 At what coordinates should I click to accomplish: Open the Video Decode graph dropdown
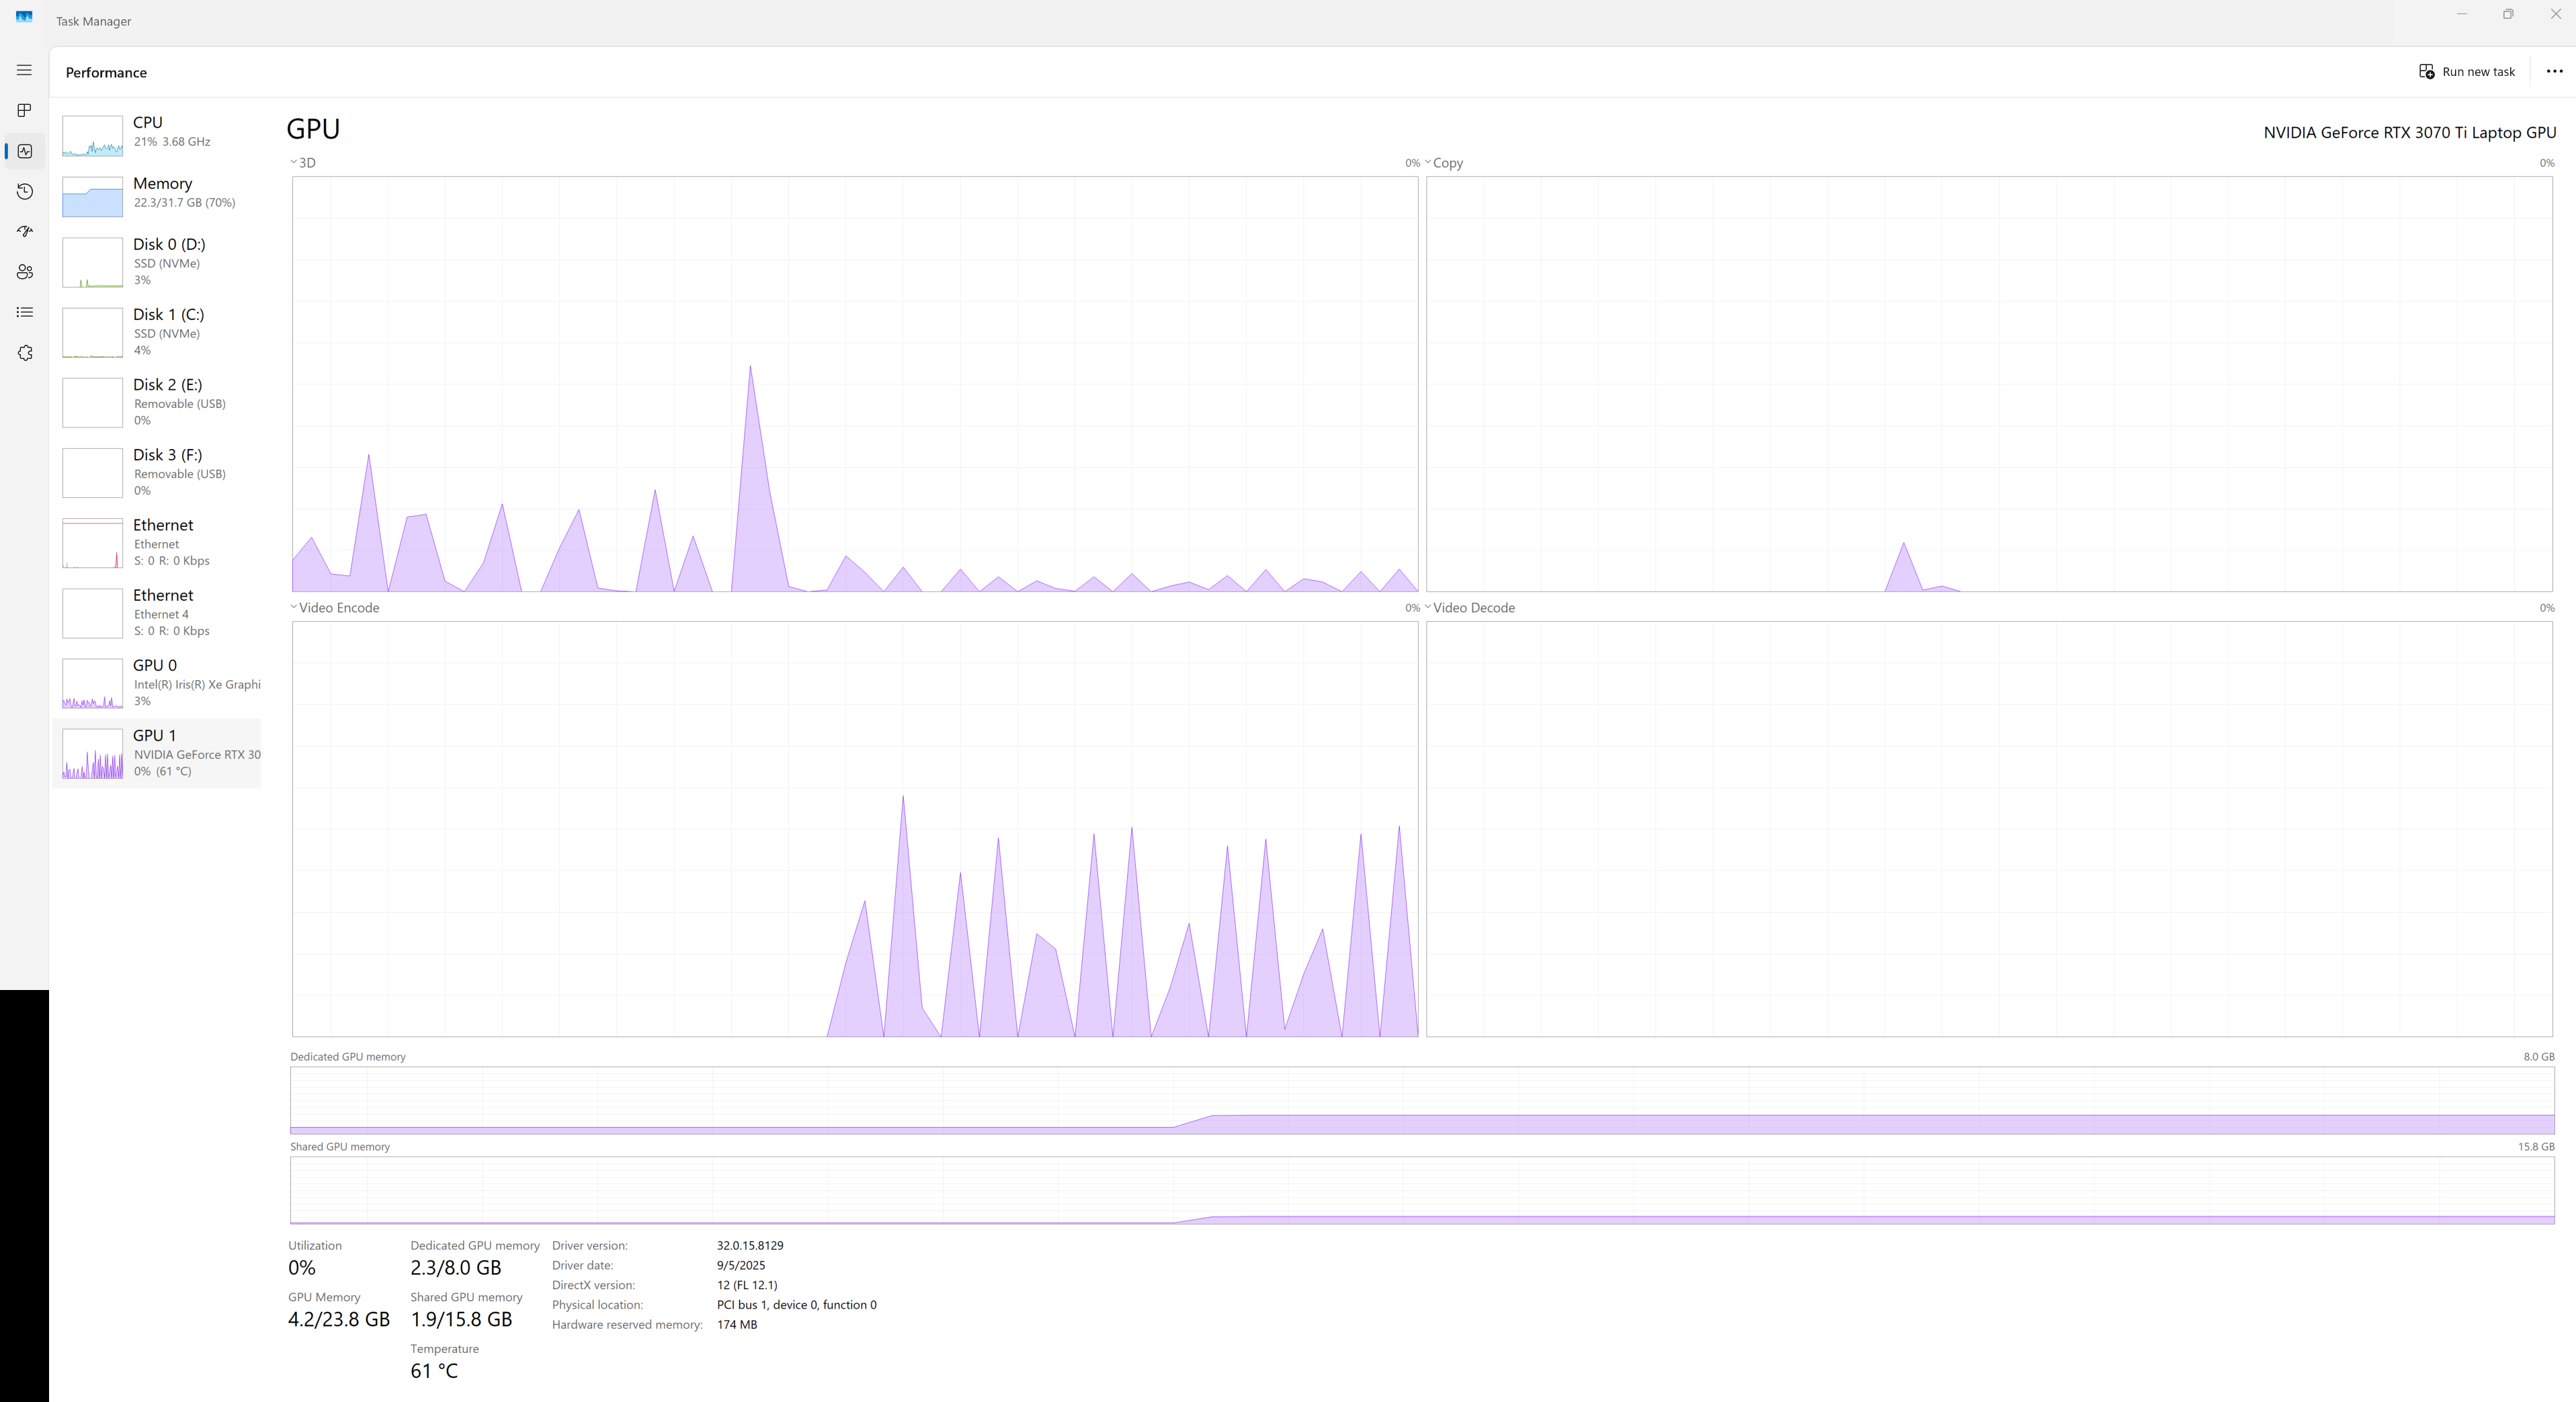(x=1469, y=607)
